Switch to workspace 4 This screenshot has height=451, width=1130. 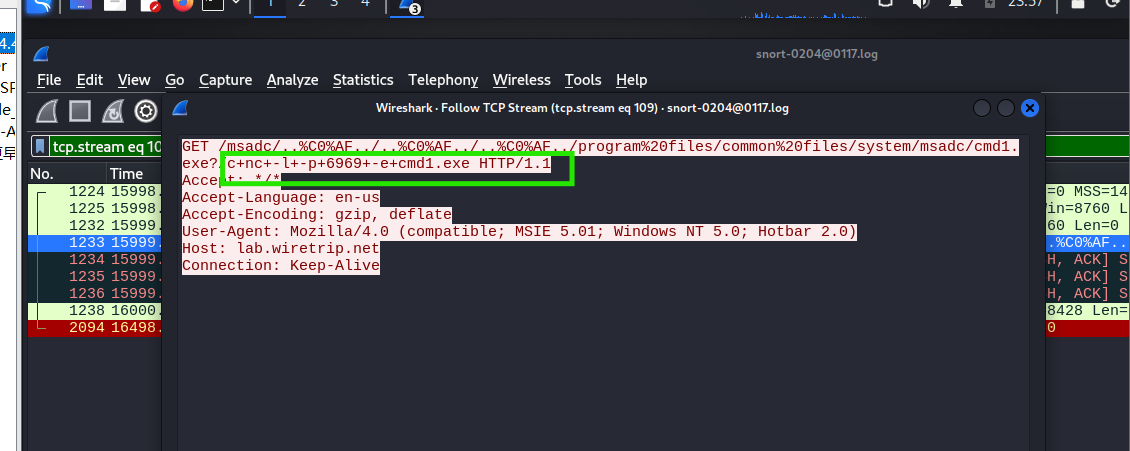point(365,5)
